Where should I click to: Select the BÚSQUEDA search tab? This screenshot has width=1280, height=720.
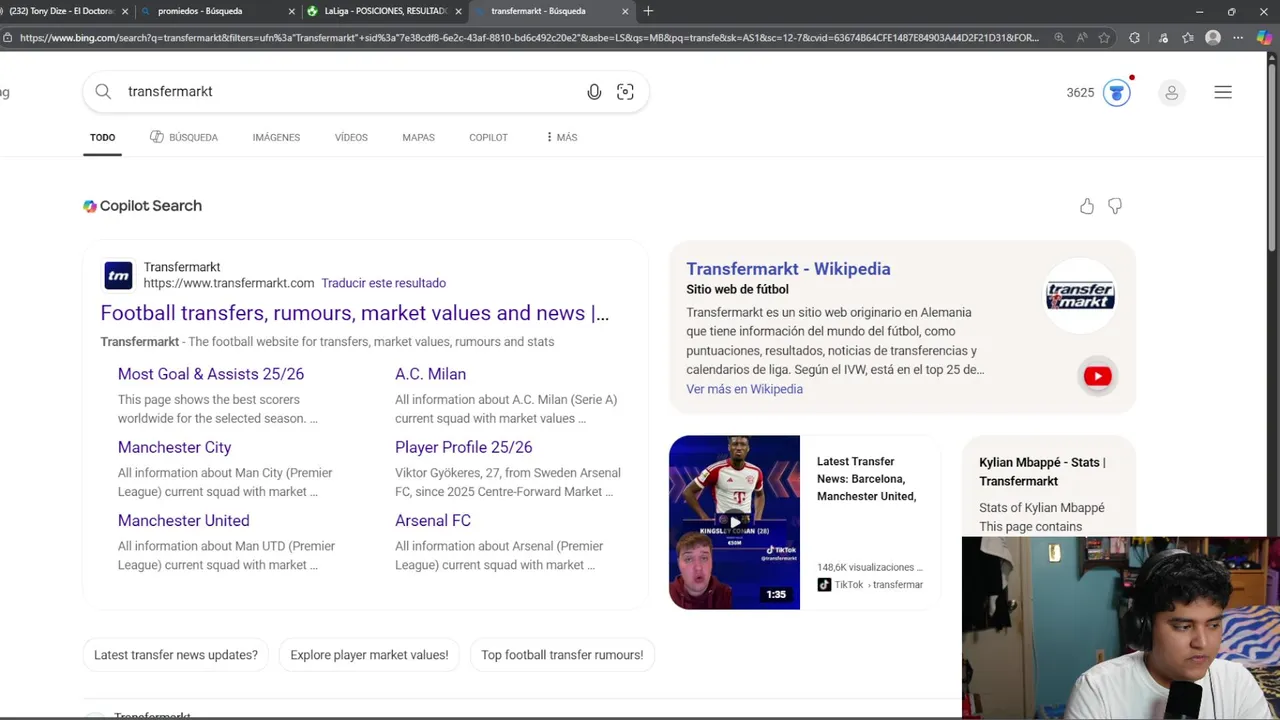click(x=184, y=137)
